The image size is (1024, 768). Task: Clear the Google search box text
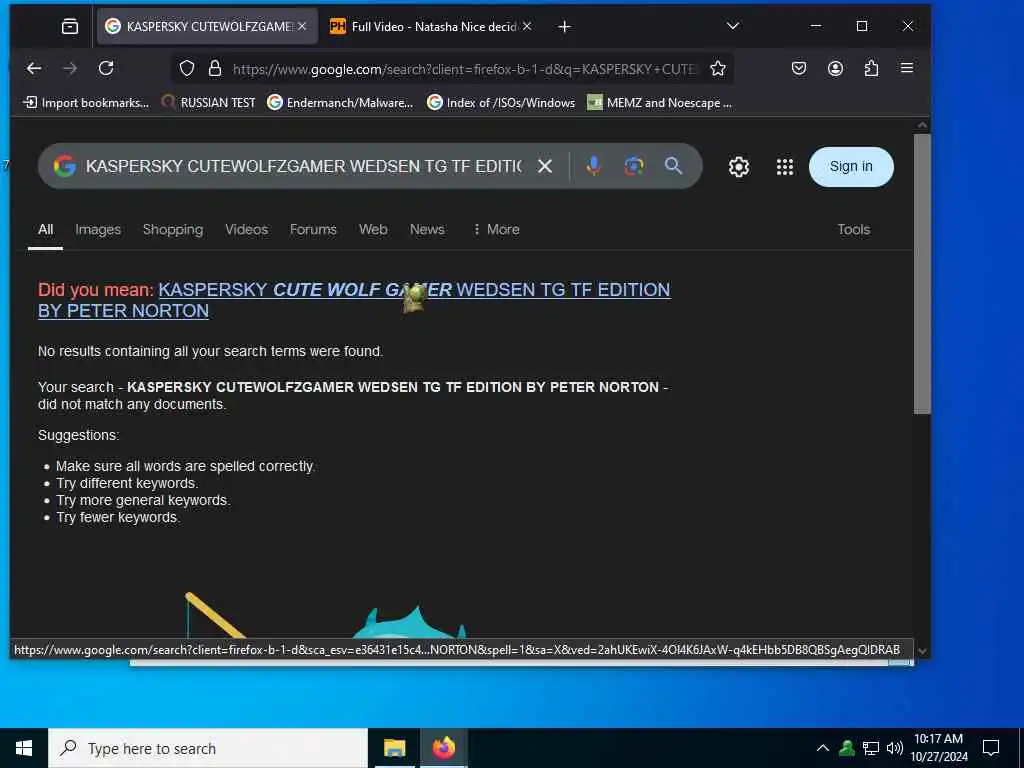[545, 167]
